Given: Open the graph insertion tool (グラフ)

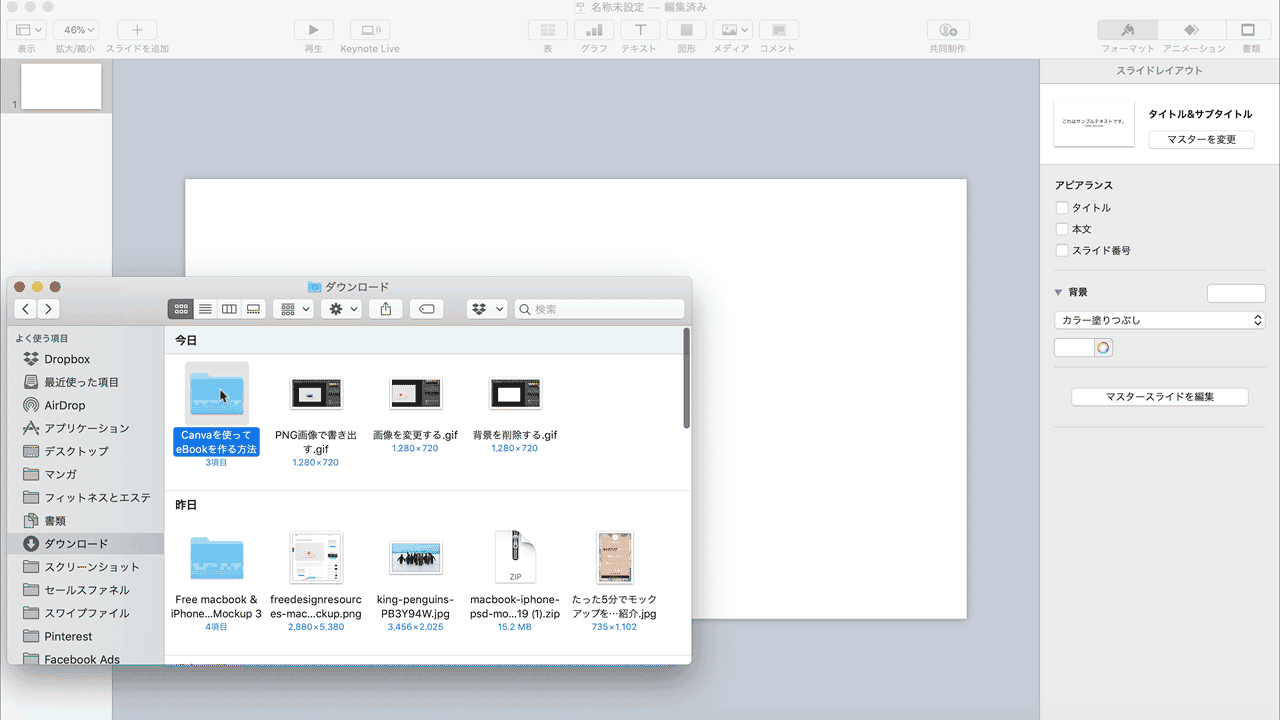Looking at the screenshot, I should [x=593, y=29].
